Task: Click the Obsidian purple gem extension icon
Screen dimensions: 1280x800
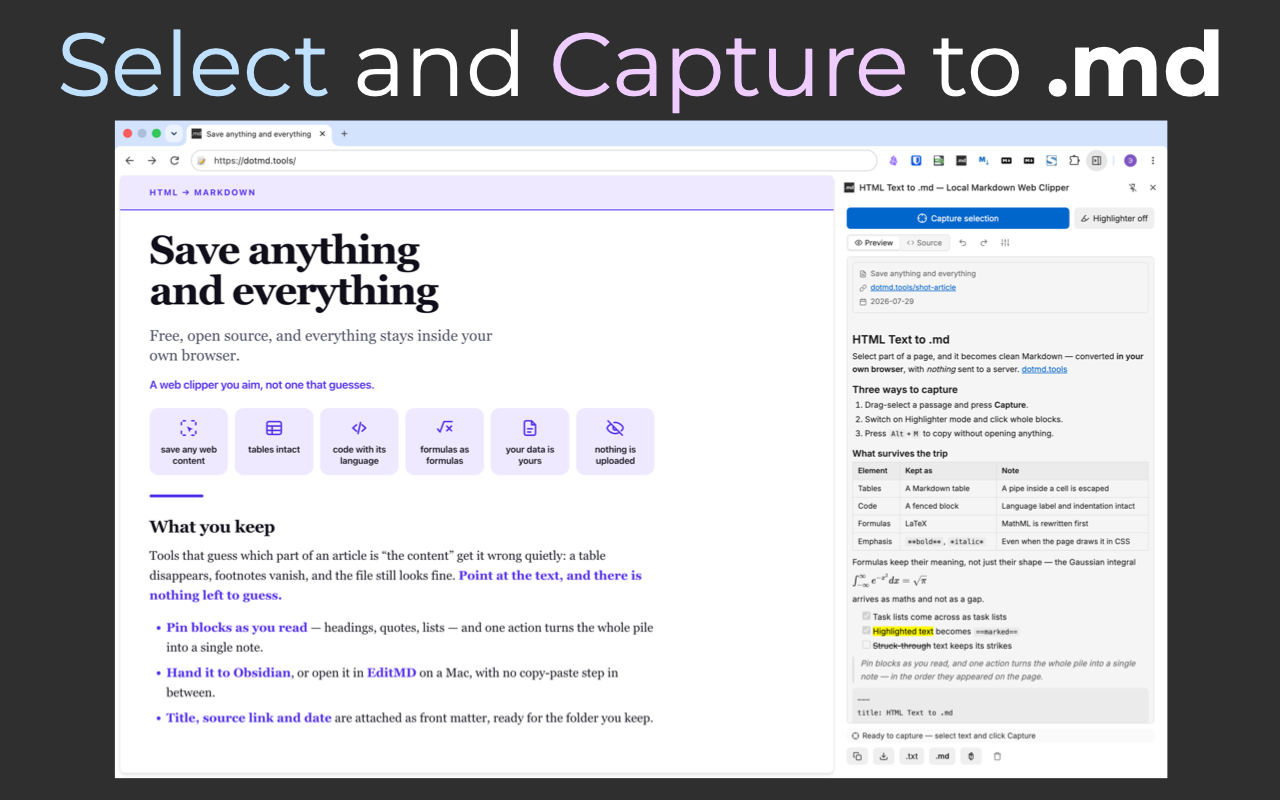Action: (x=893, y=160)
